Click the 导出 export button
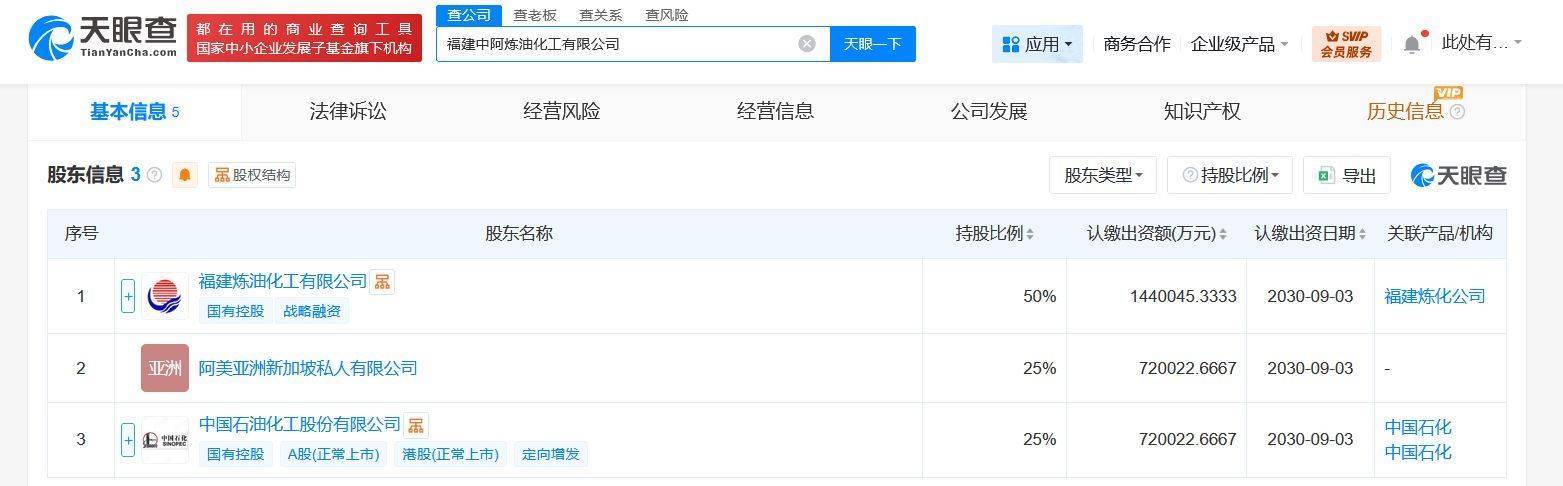Screen dimensions: 1563x486 (x=1347, y=175)
